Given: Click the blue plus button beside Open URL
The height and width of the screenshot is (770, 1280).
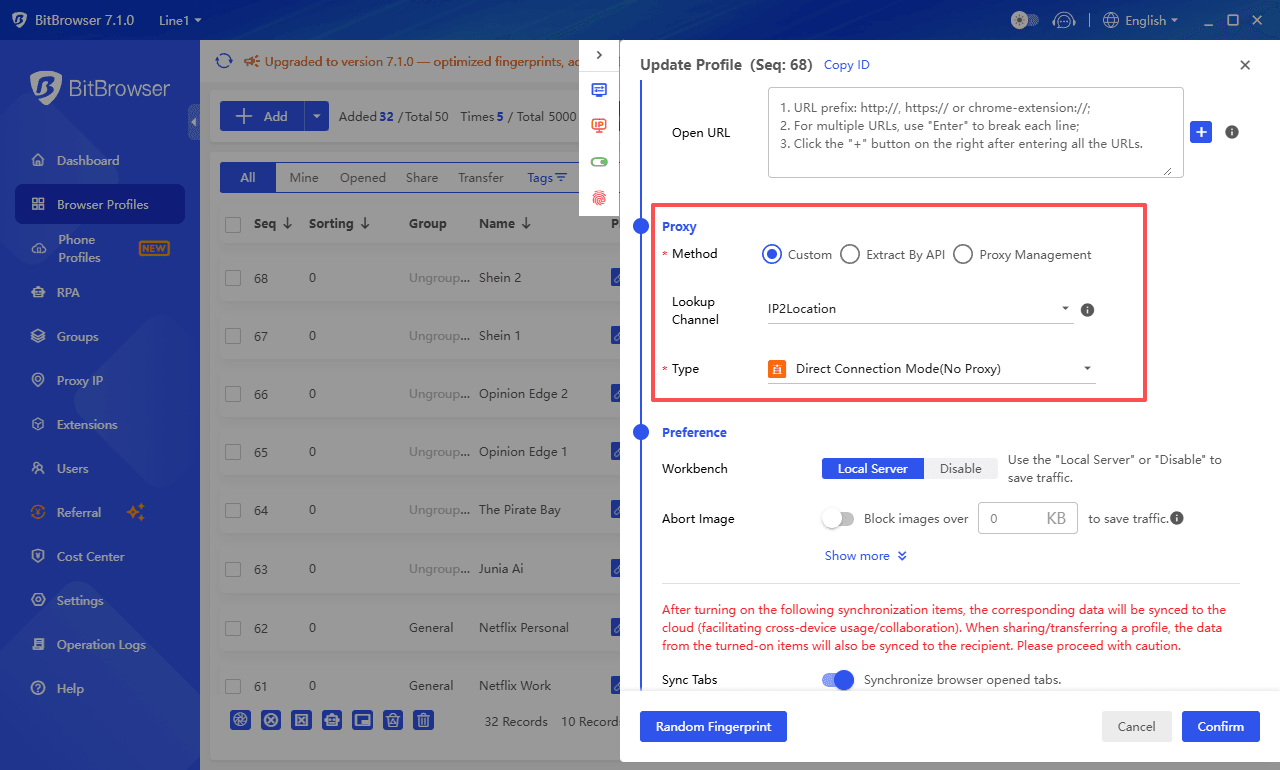Looking at the screenshot, I should click(1201, 132).
